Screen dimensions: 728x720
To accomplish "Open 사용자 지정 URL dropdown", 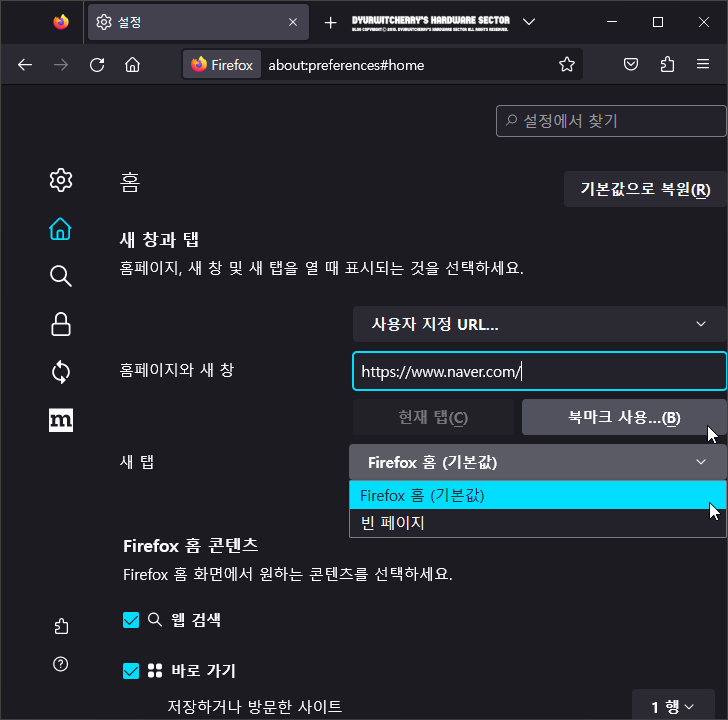I will [539, 324].
